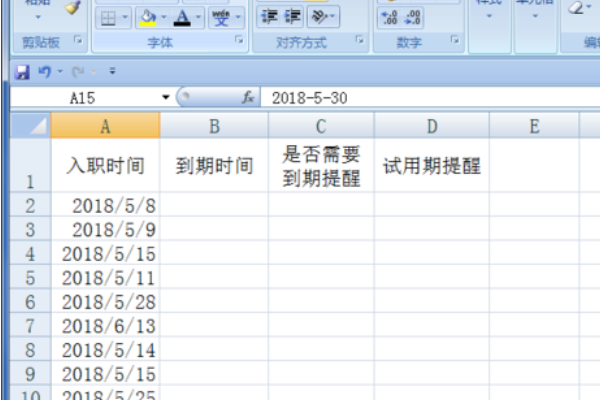Click the Increase Decimal icon
This screenshot has width=600, height=400.
(390, 18)
